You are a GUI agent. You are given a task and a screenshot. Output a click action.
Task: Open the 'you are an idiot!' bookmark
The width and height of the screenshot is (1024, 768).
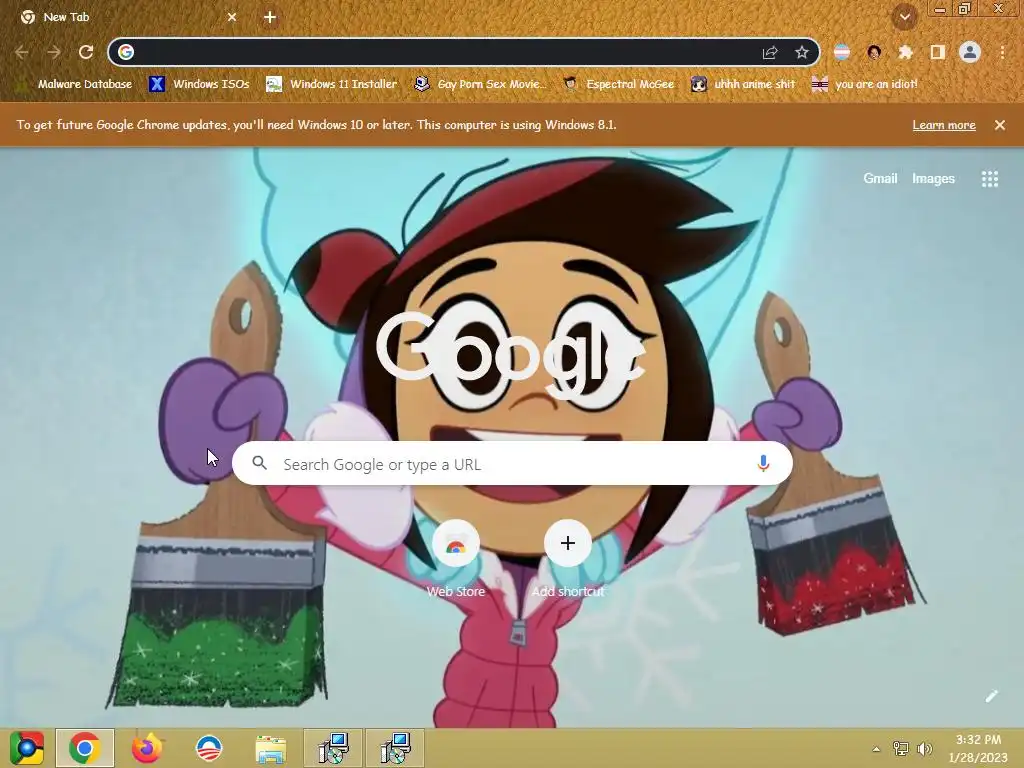coord(864,84)
